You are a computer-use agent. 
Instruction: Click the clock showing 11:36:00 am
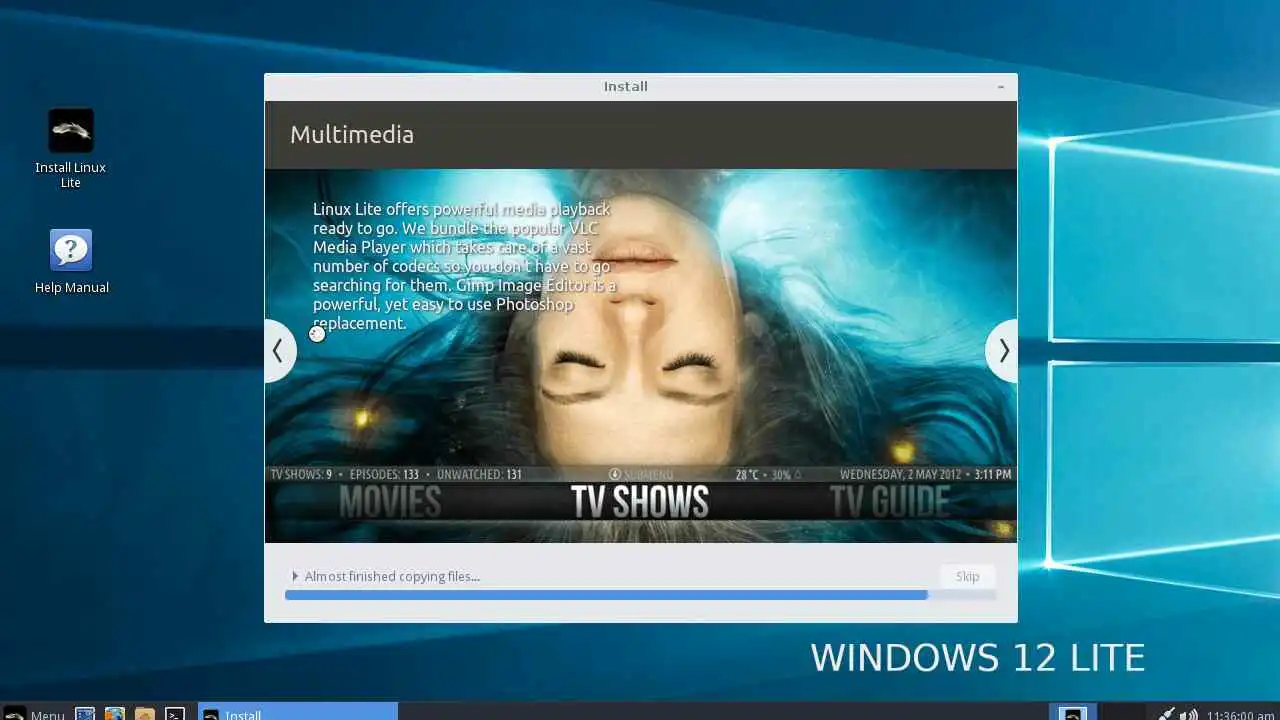tap(1240, 714)
